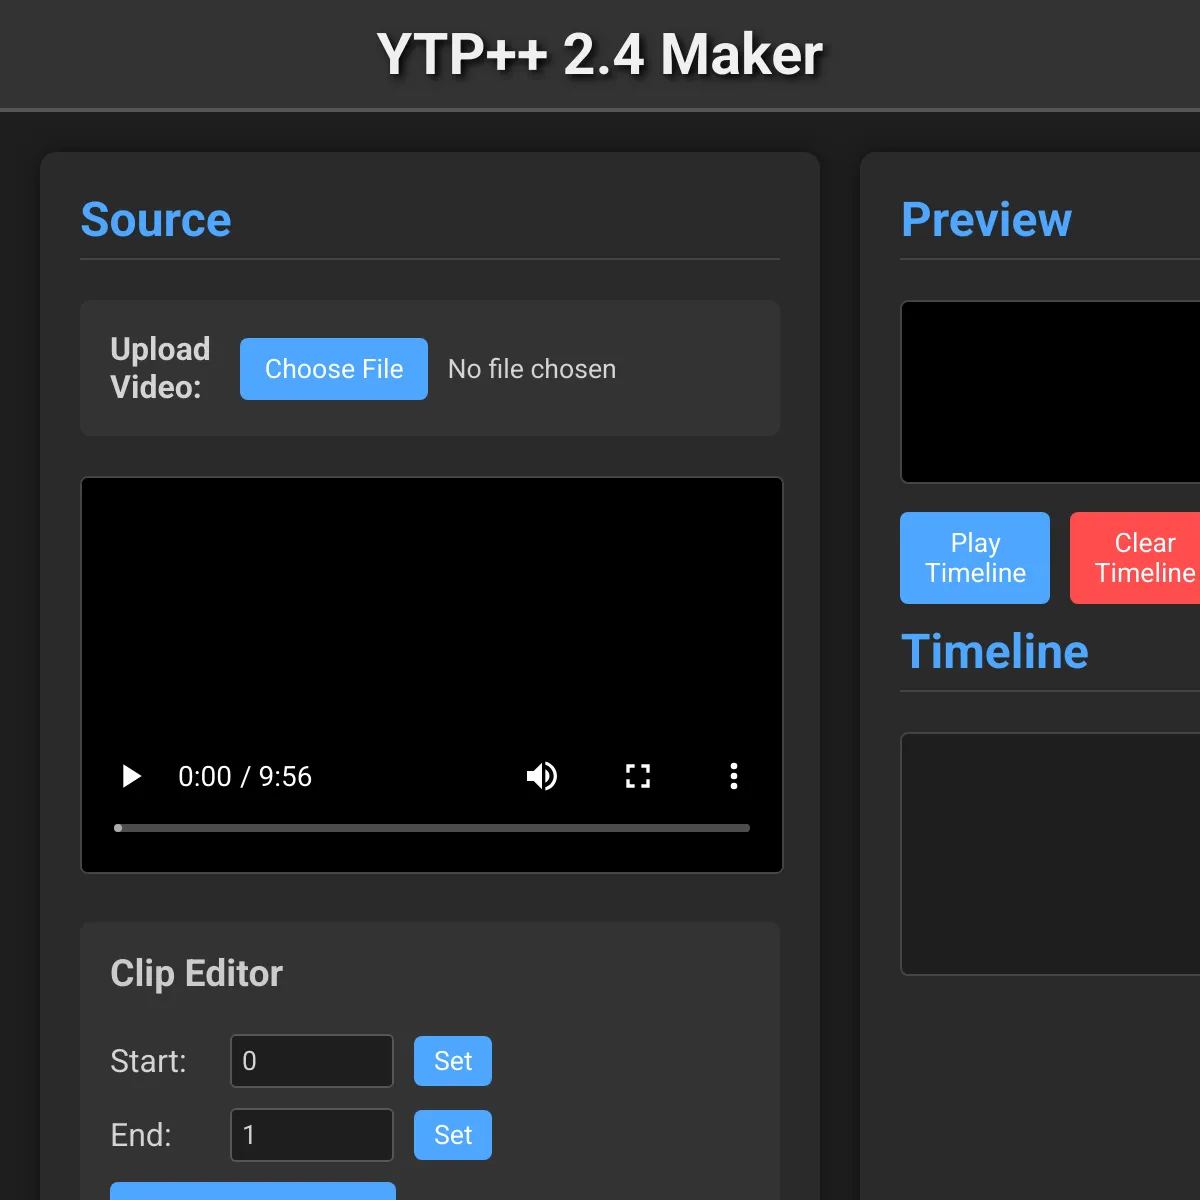The image size is (1200, 1200).
Task: Click the Play Timeline button
Action: coord(975,558)
